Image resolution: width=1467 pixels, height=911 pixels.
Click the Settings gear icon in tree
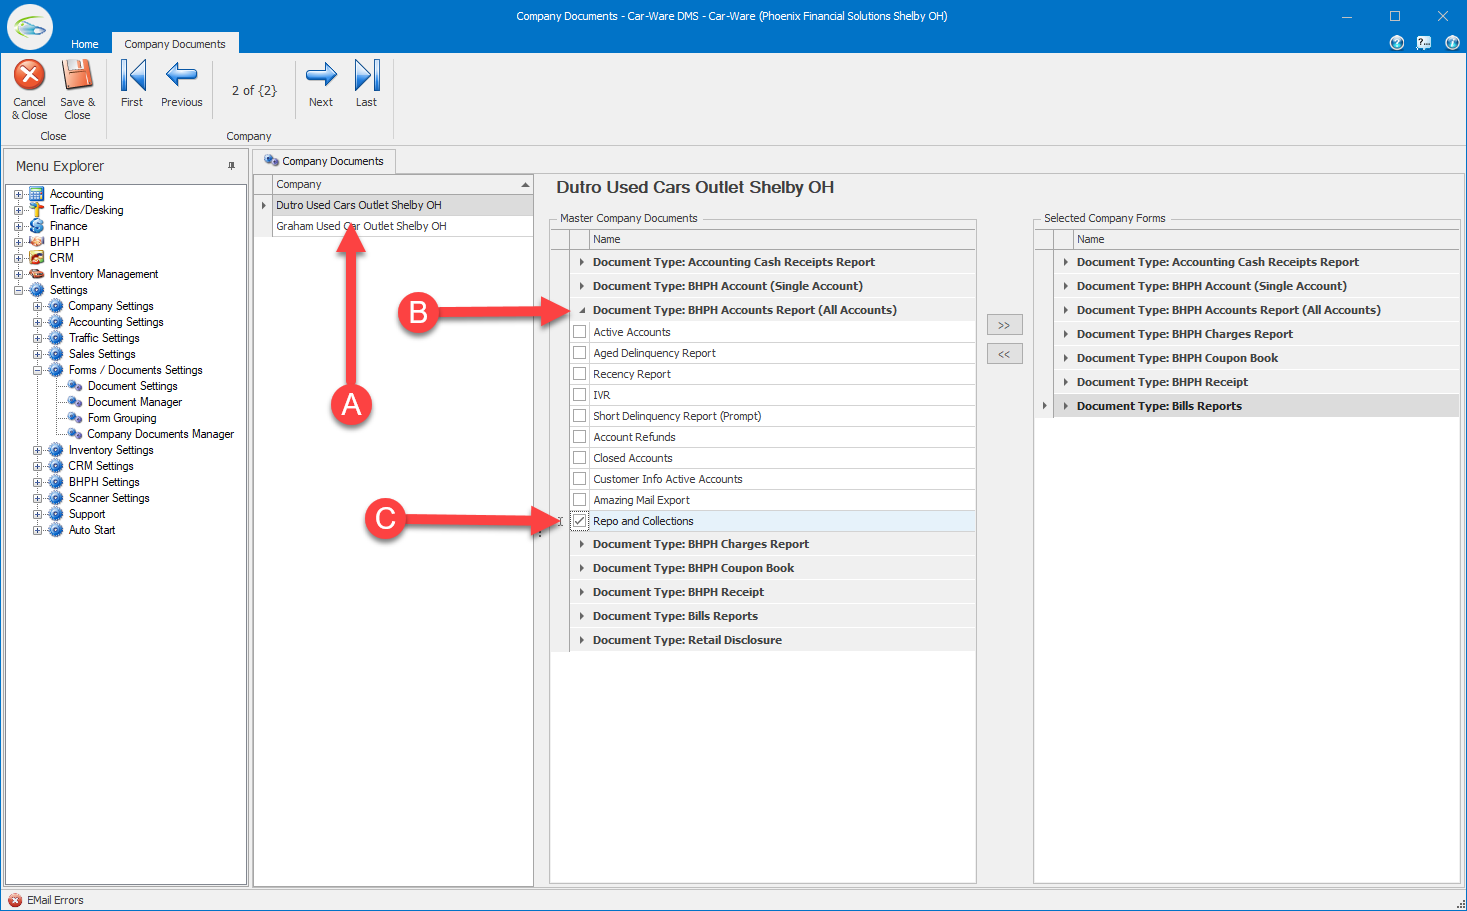(x=37, y=290)
